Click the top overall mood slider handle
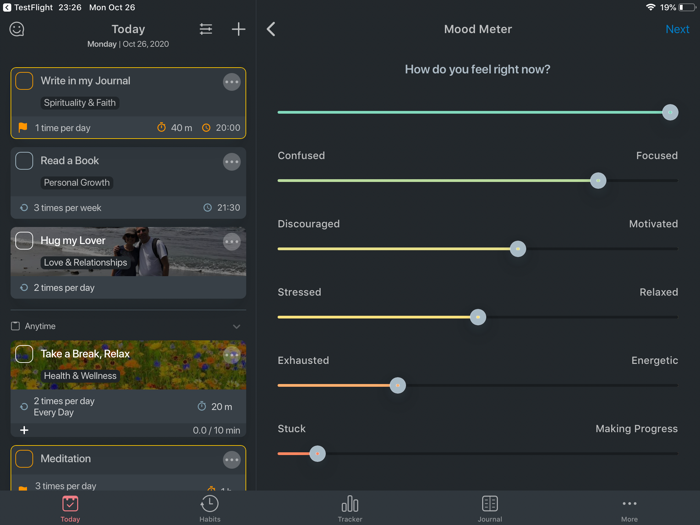This screenshot has height=525, width=700. (670, 112)
